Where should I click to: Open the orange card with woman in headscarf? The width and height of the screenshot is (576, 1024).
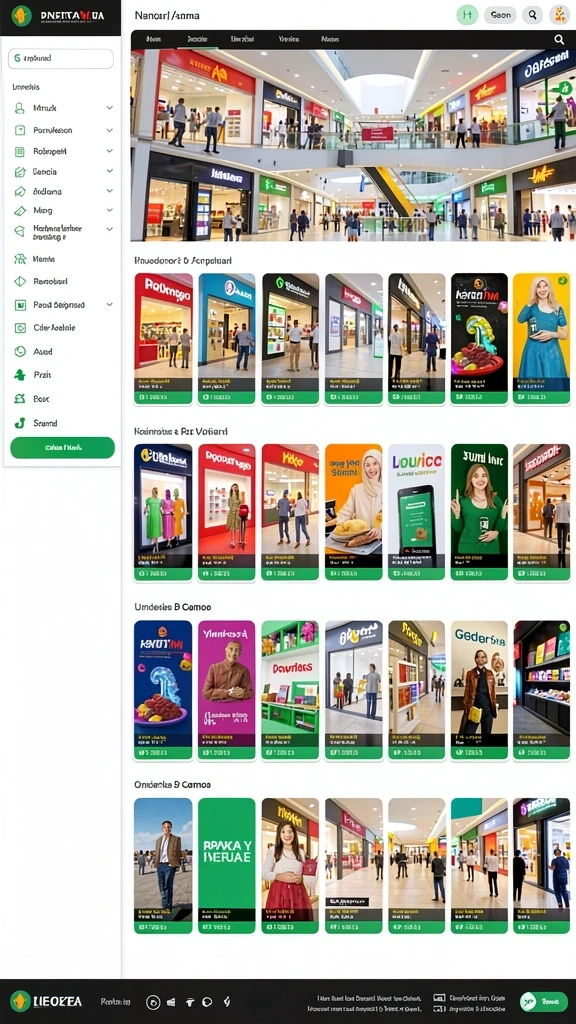tap(353, 512)
